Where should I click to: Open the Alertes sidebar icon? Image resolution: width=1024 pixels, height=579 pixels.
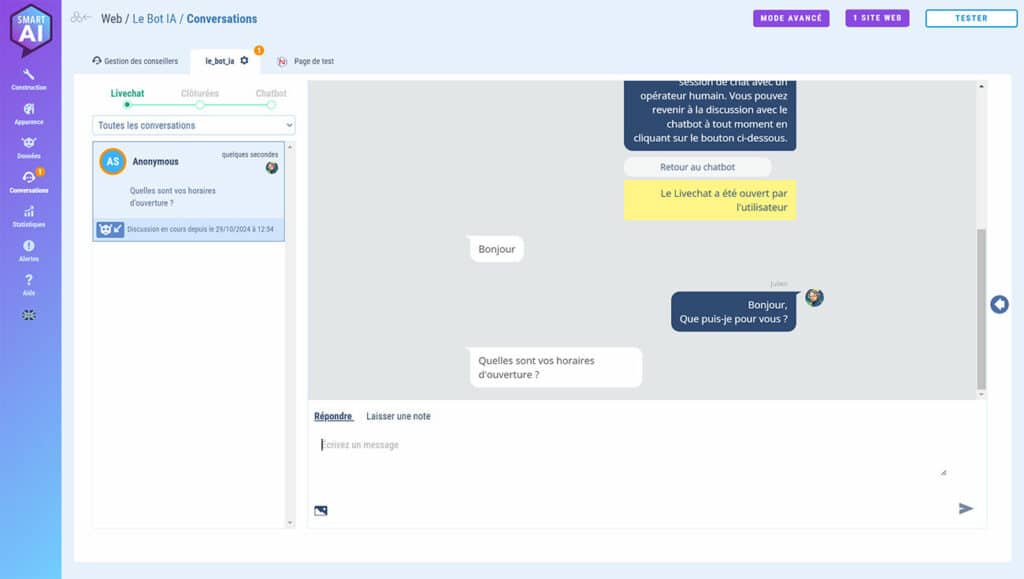click(x=29, y=249)
